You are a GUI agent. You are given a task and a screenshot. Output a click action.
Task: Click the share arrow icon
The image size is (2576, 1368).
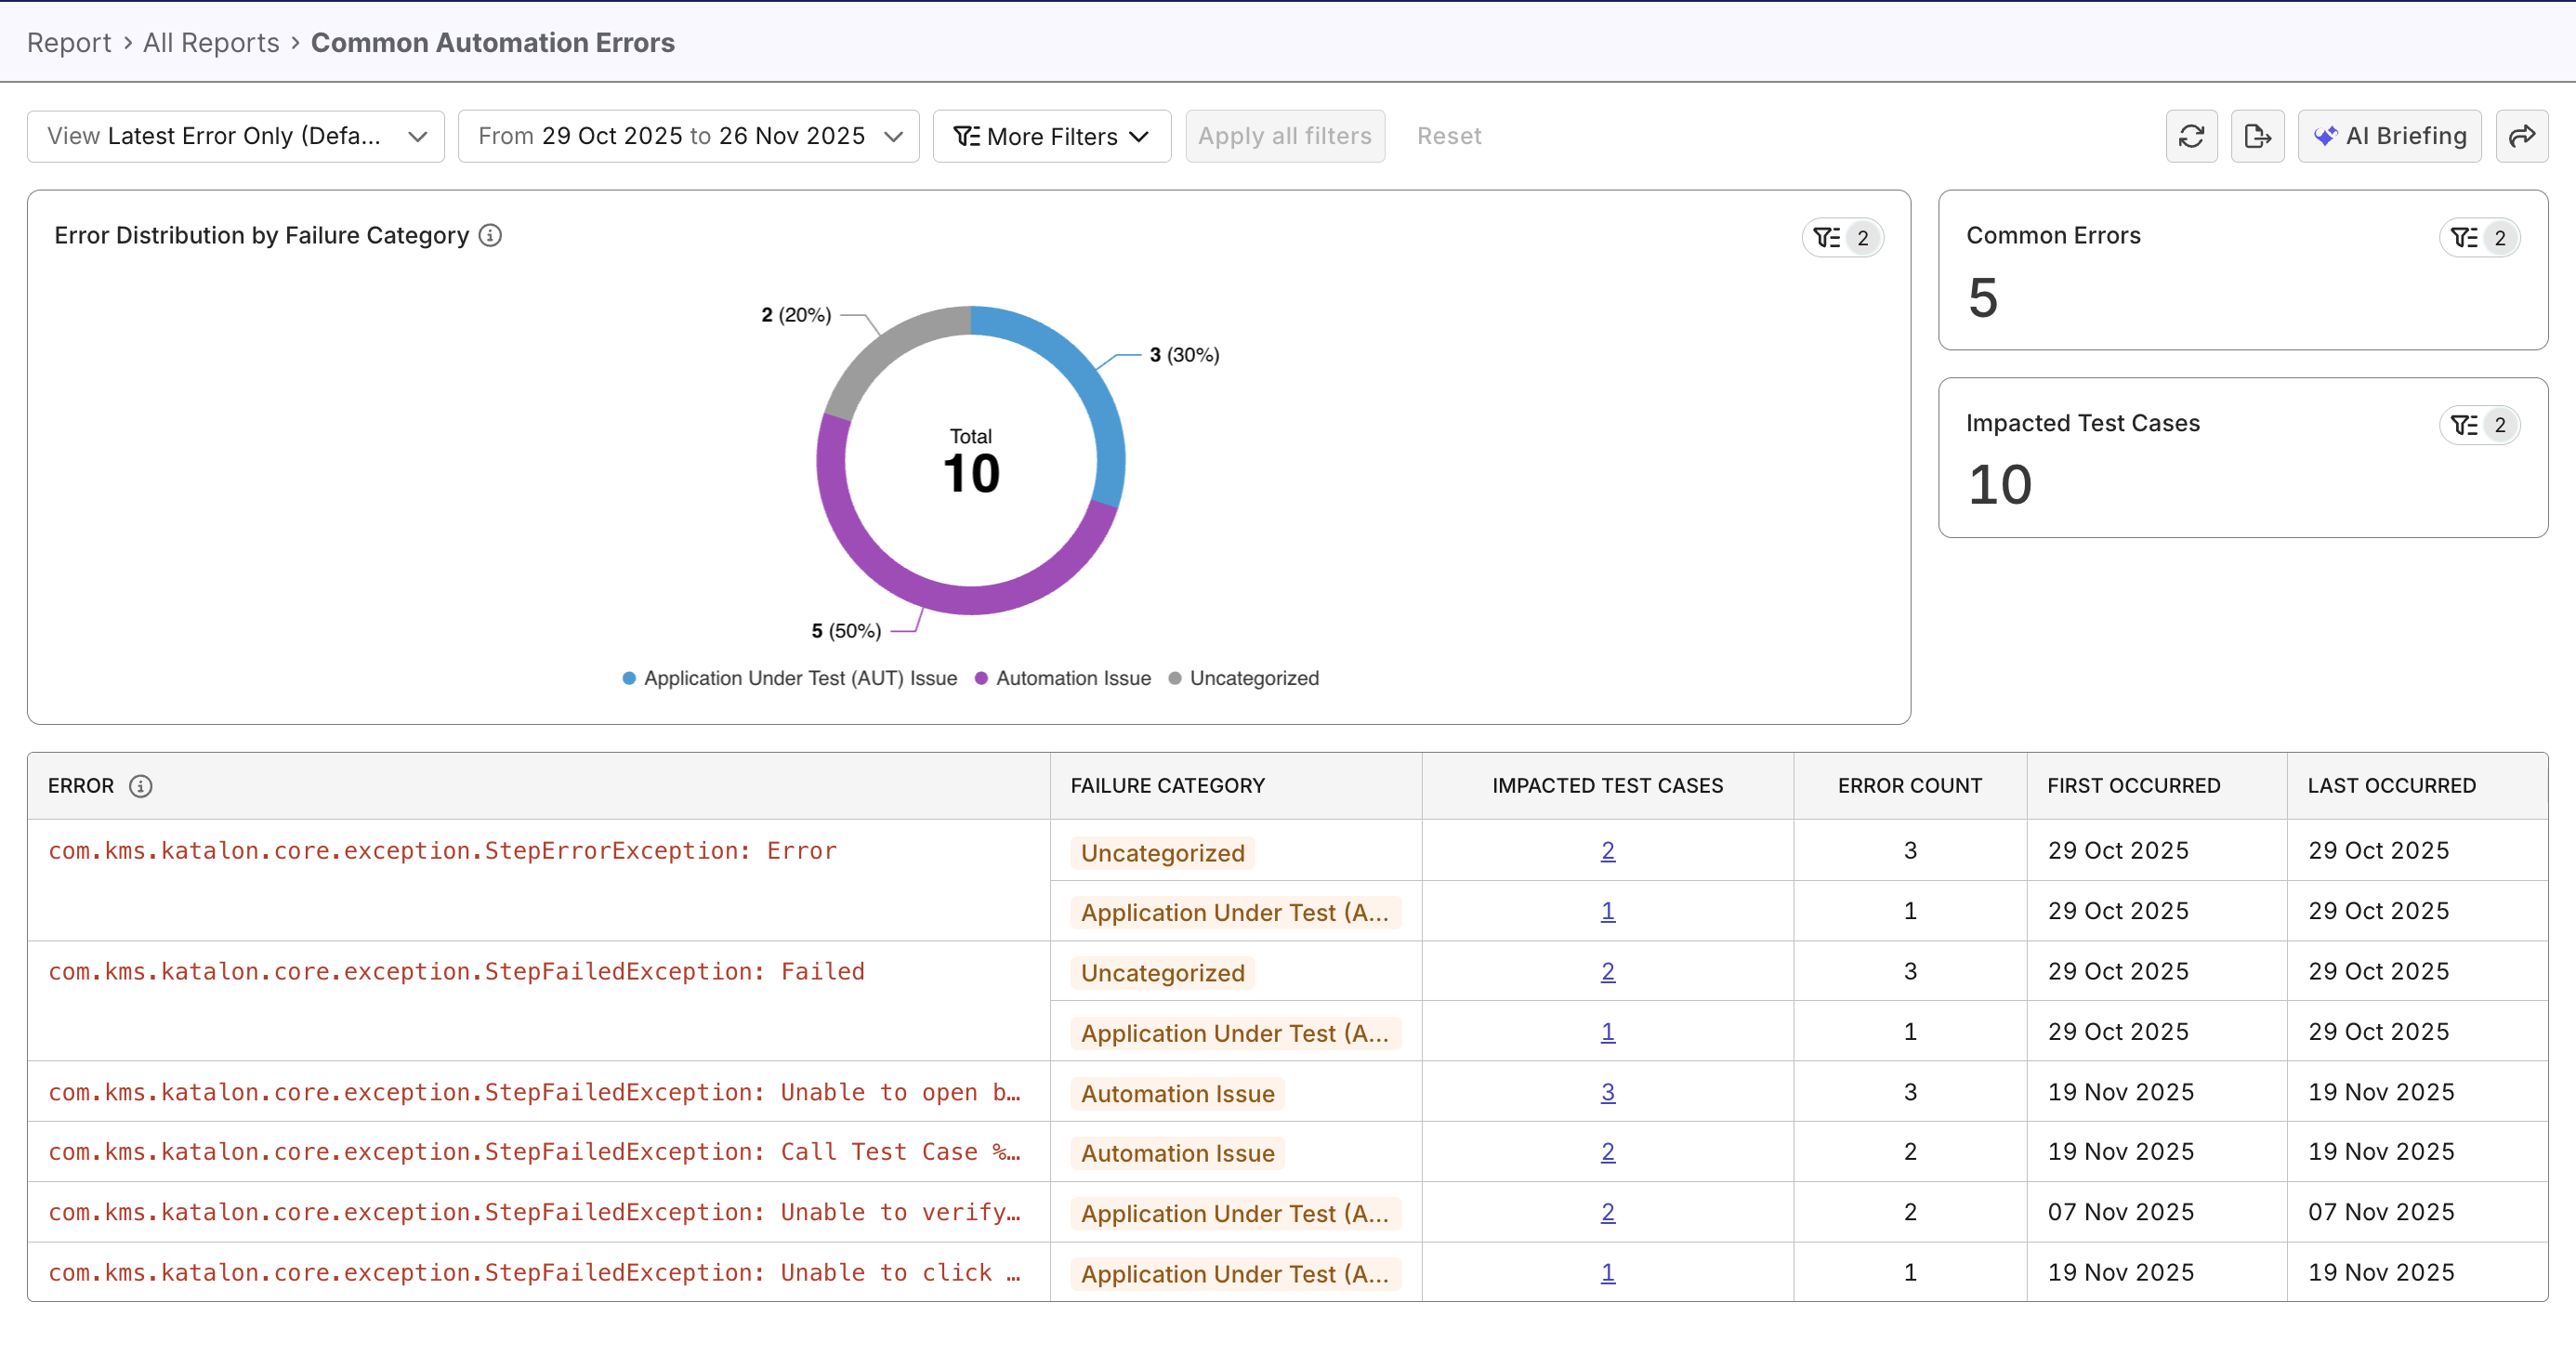pos(2521,136)
